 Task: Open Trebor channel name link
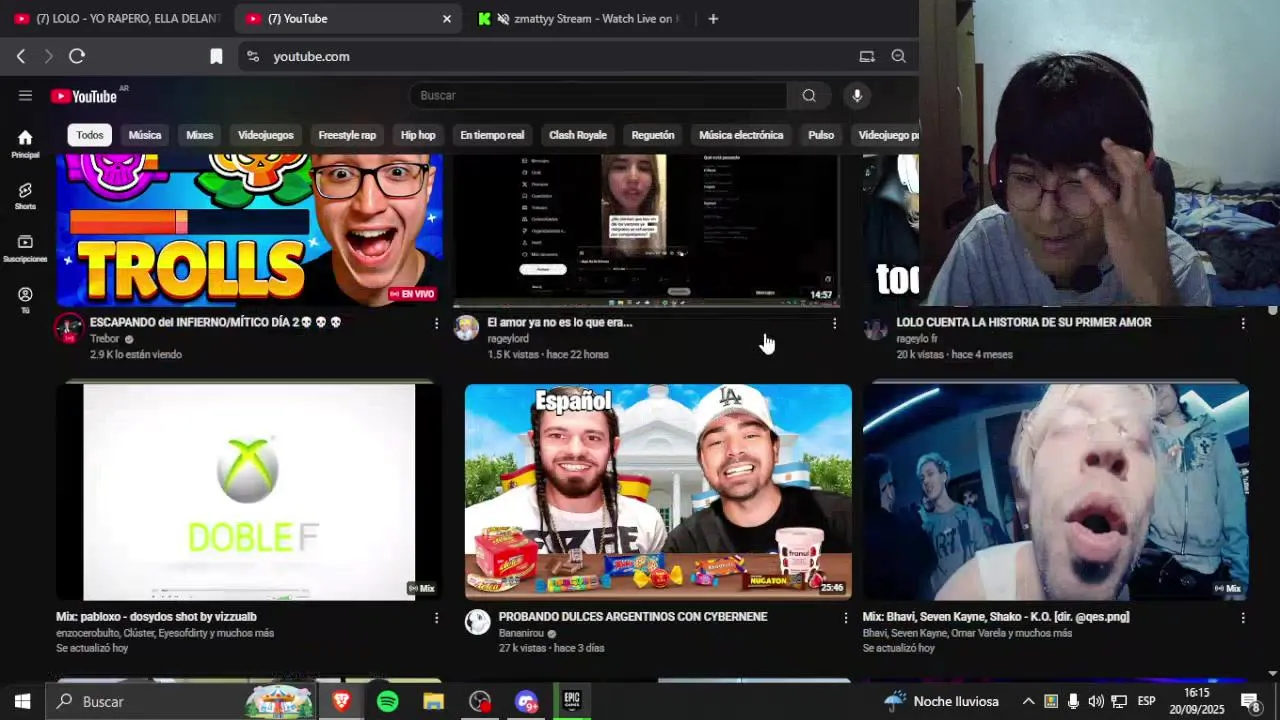pyautogui.click(x=105, y=339)
